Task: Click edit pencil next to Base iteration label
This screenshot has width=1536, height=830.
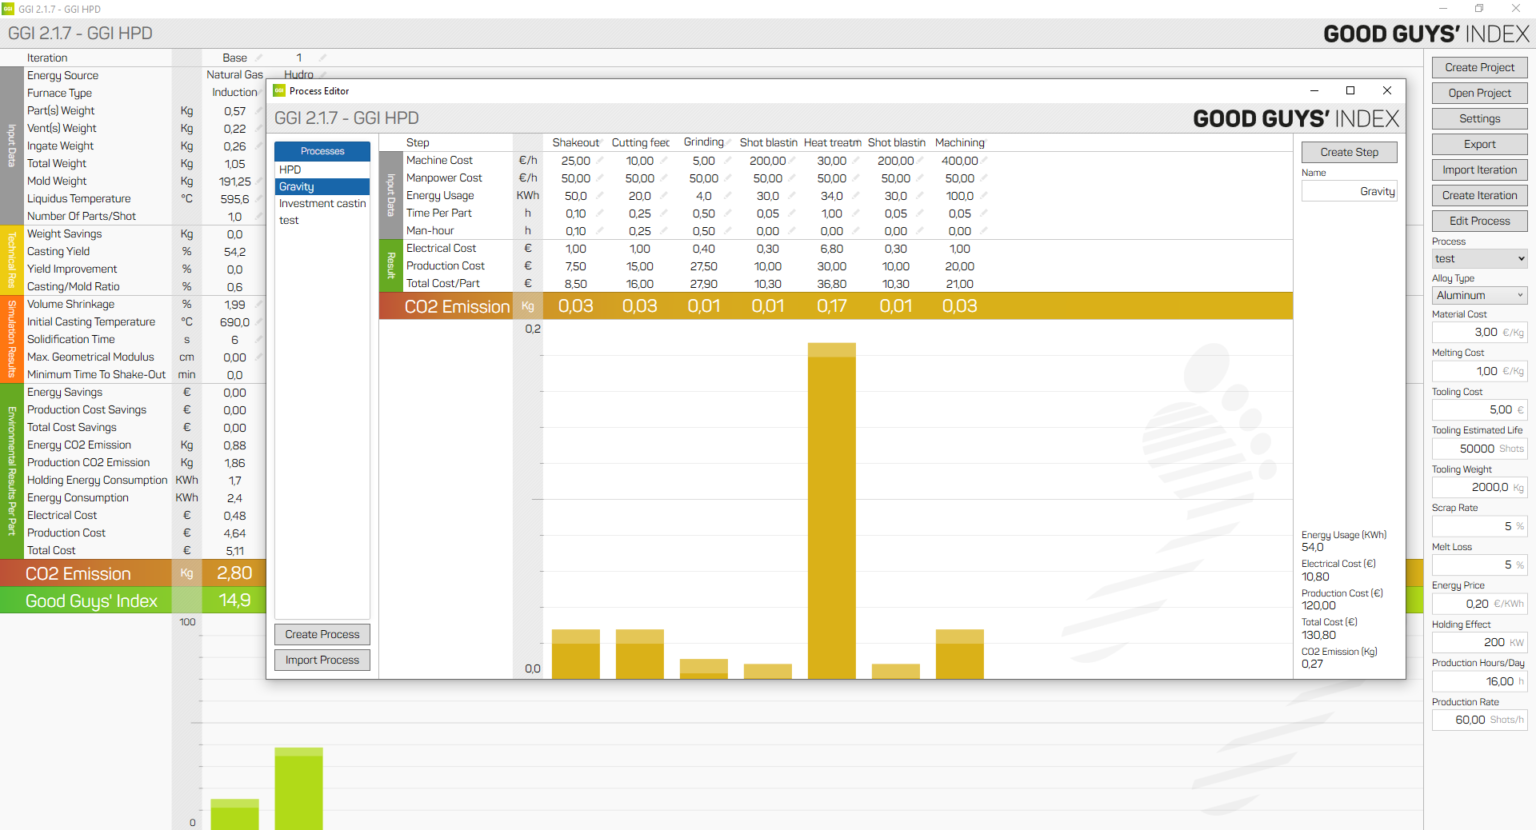Action: [x=259, y=58]
